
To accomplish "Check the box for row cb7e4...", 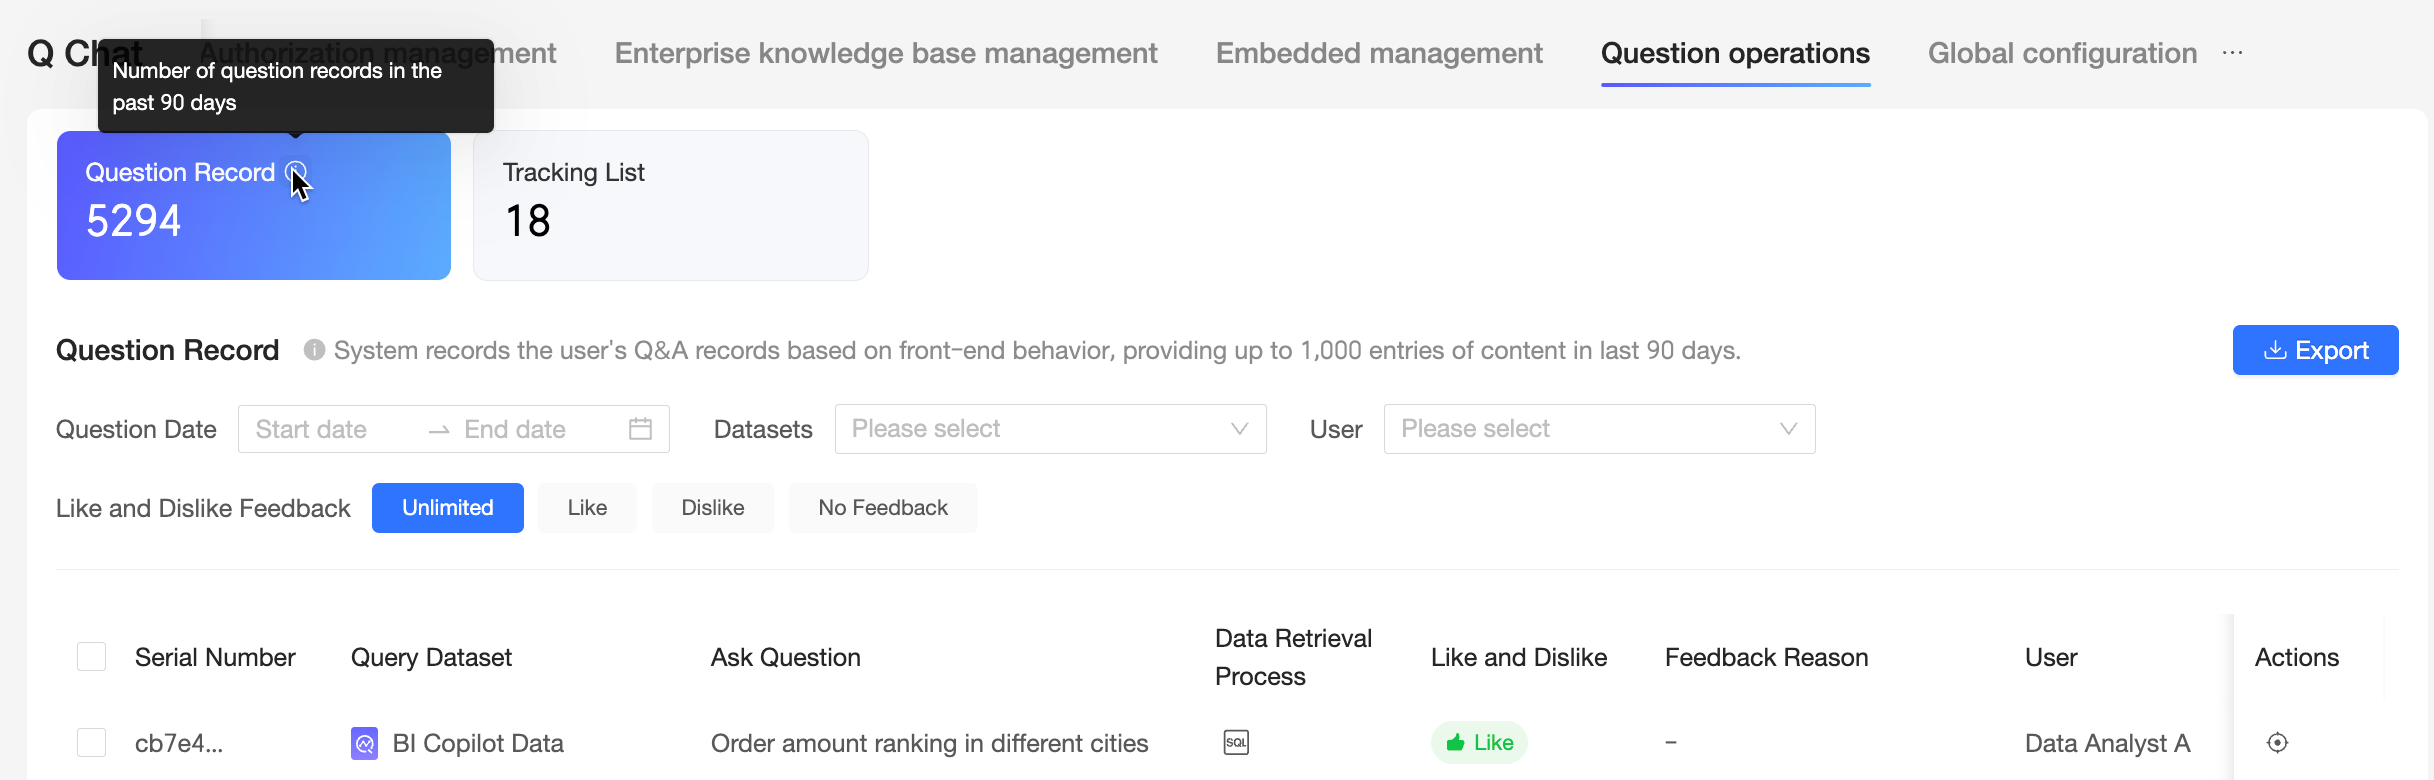I will pyautogui.click(x=92, y=743).
